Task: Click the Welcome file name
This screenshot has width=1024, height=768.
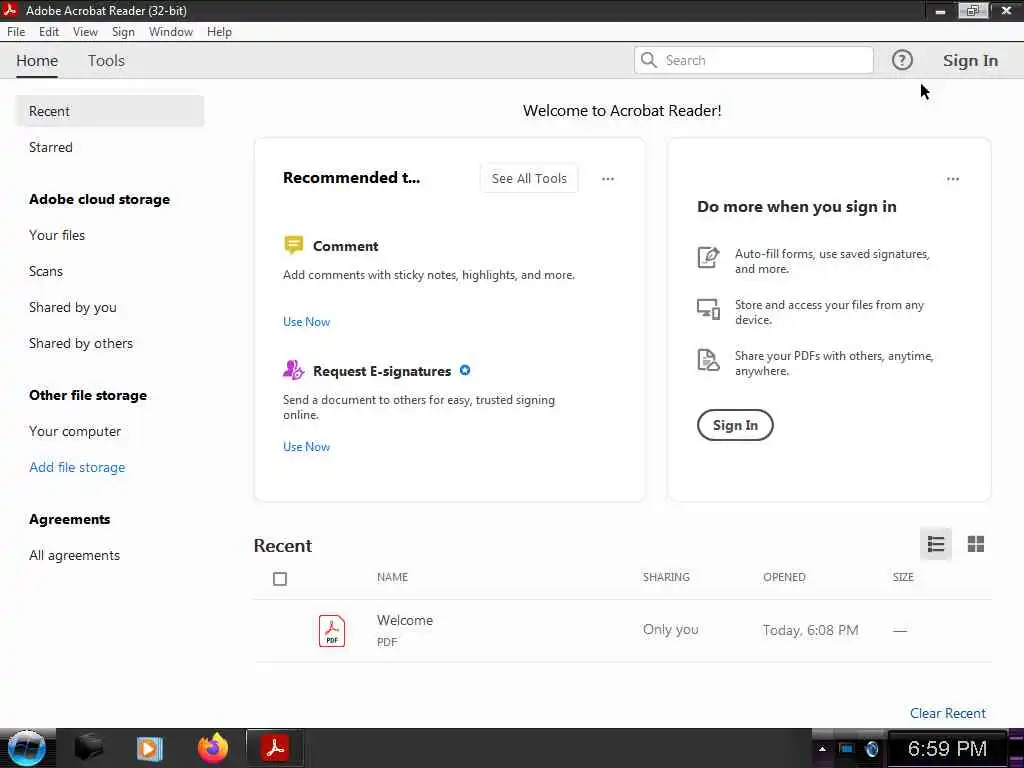Action: click(x=404, y=620)
